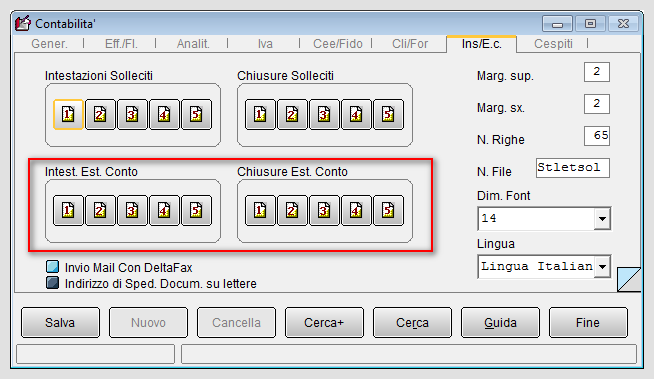Viewport: 654px width, 379px height.
Task: Switch to the Analit. tab
Action: click(193, 44)
